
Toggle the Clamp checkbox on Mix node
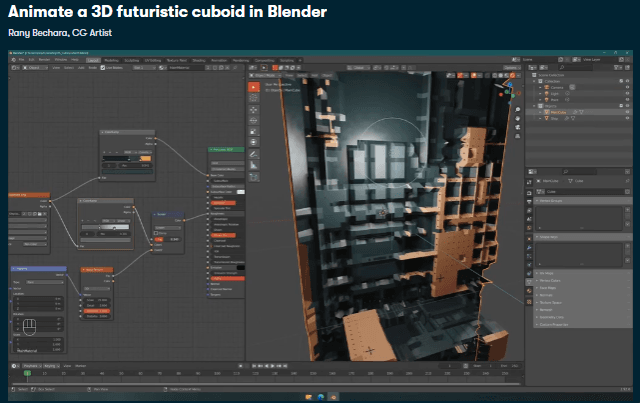click(156, 233)
